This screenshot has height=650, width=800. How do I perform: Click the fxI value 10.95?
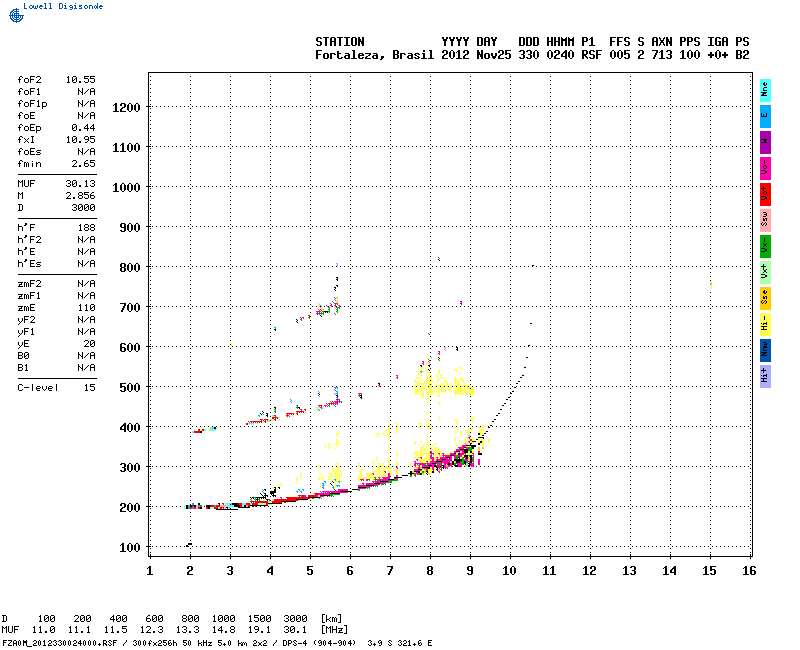pyautogui.click(x=81, y=140)
